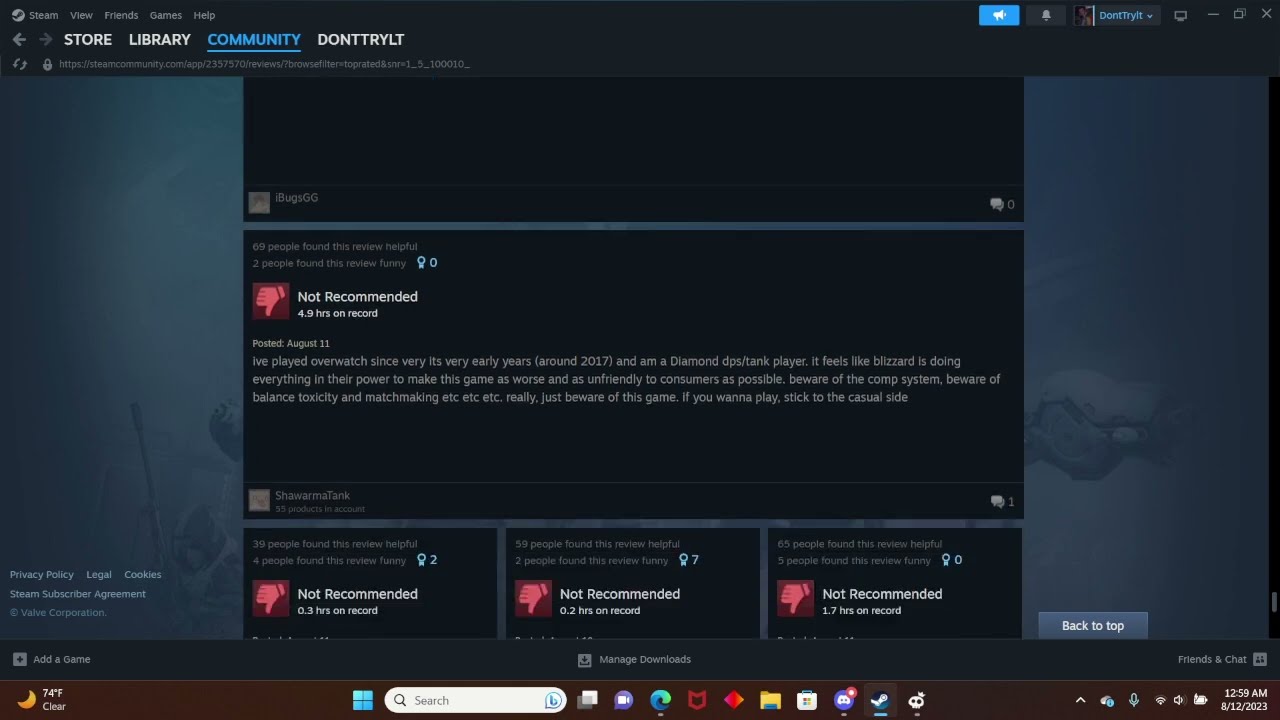Open ShawarmaTank's profile link
This screenshot has height=720, width=1280.
(x=312, y=496)
